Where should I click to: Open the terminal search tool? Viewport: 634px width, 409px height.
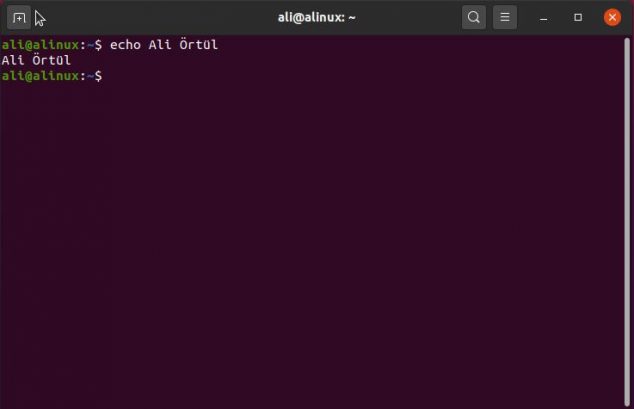point(474,17)
